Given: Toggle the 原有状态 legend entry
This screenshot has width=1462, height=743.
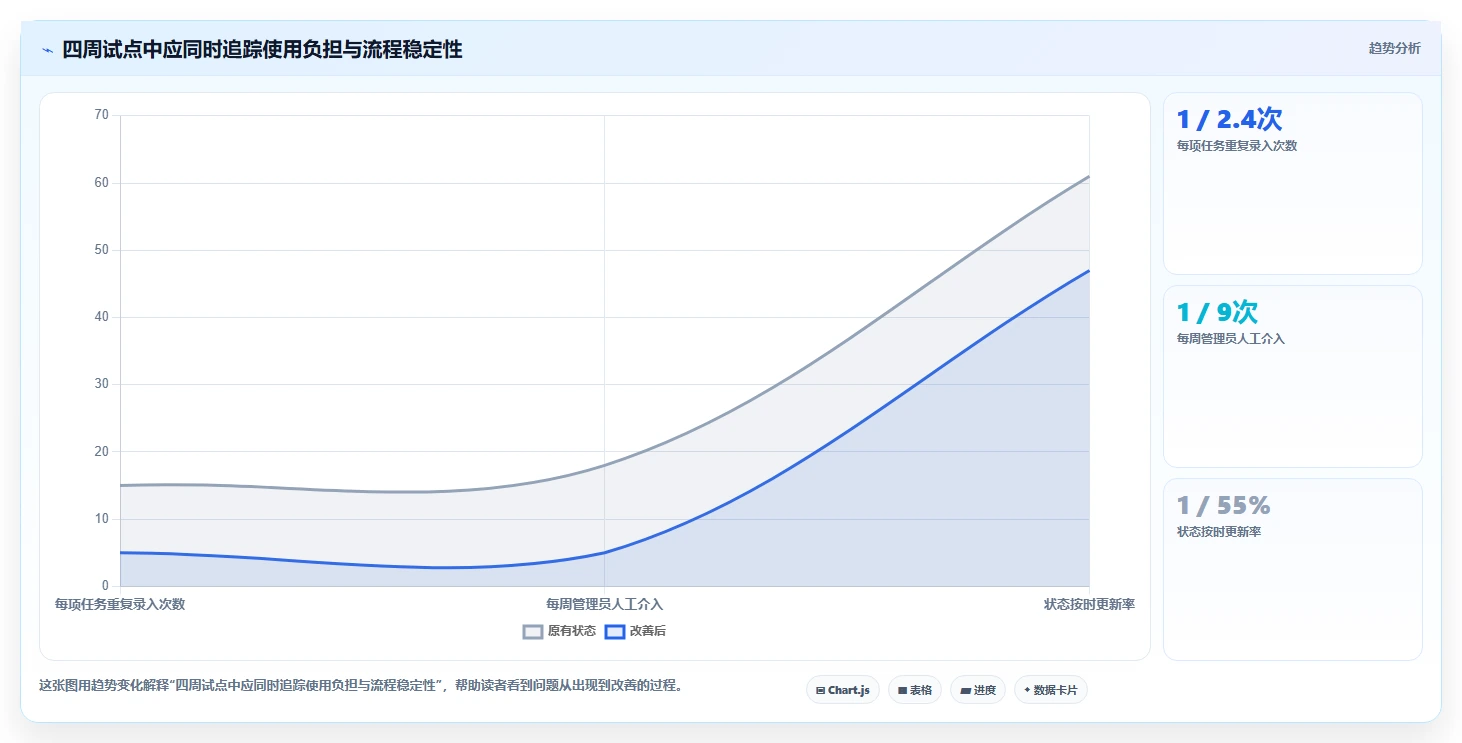Looking at the screenshot, I should click(559, 631).
